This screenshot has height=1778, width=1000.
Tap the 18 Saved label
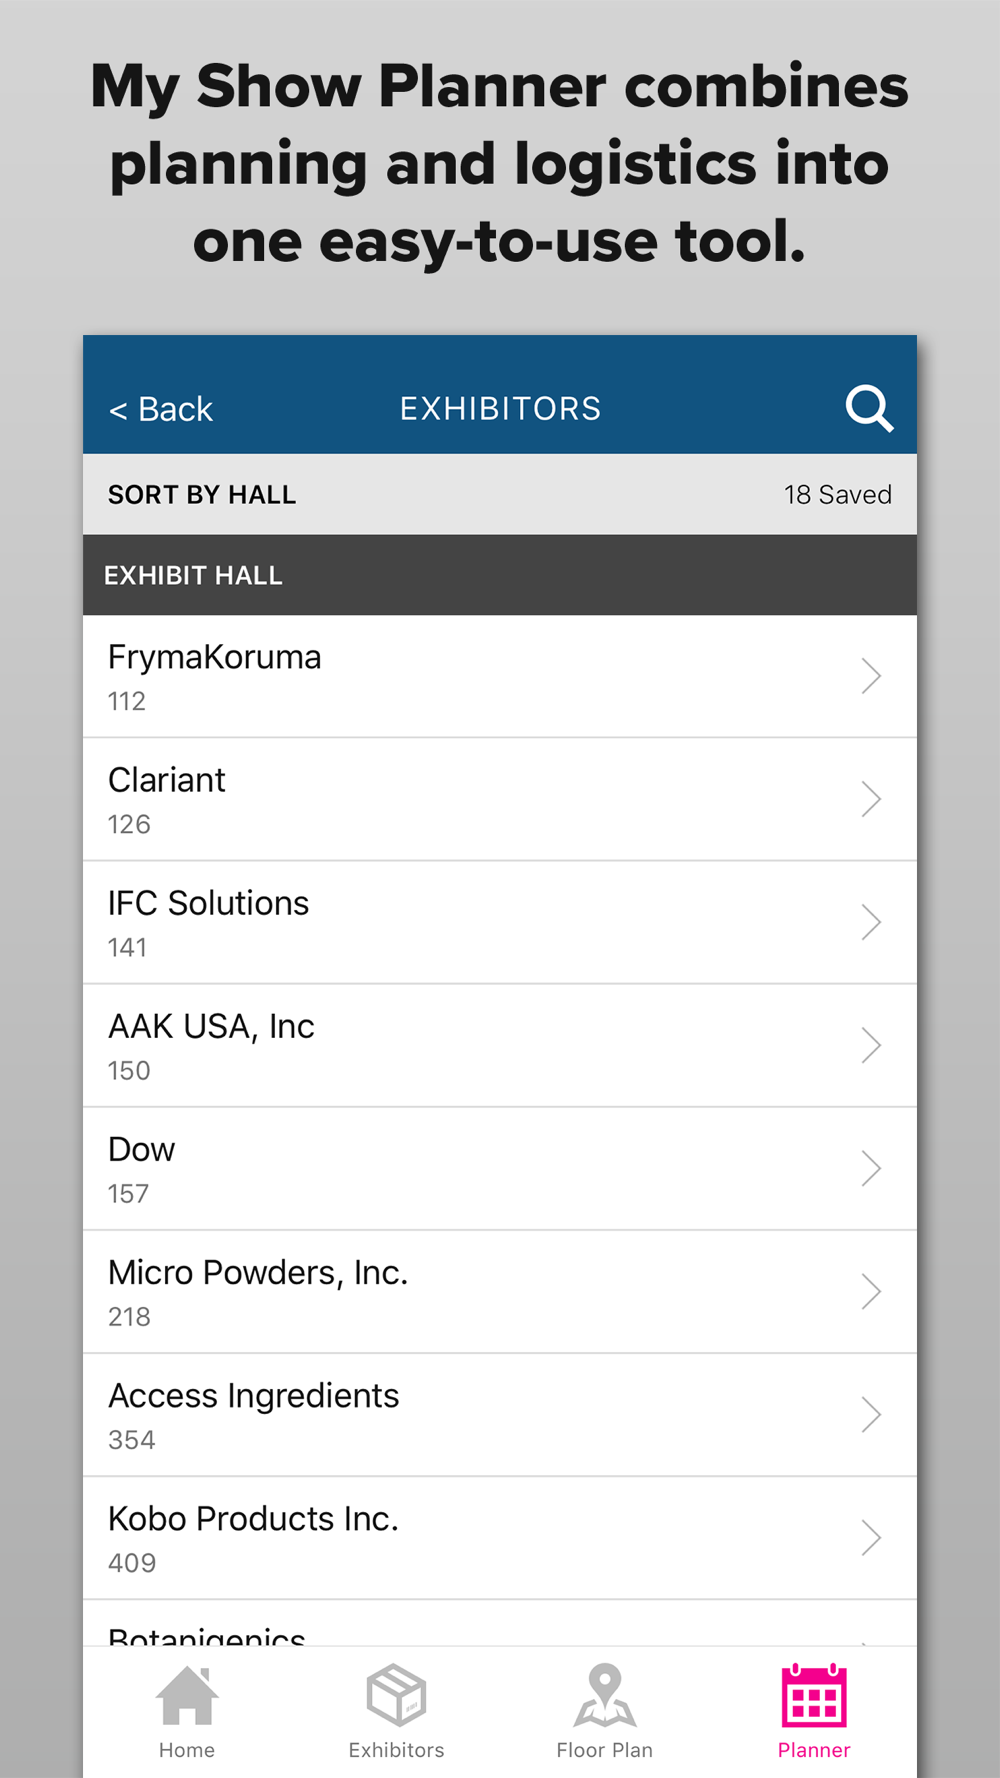click(838, 495)
